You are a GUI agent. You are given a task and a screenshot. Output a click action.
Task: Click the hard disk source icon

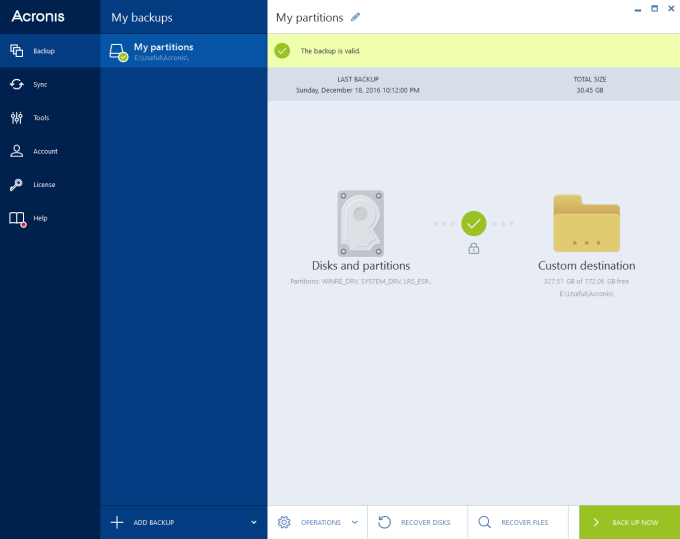click(x=360, y=223)
